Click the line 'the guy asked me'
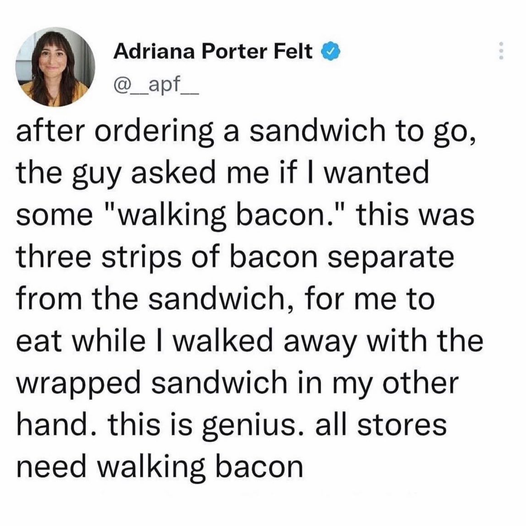 click(223, 173)
